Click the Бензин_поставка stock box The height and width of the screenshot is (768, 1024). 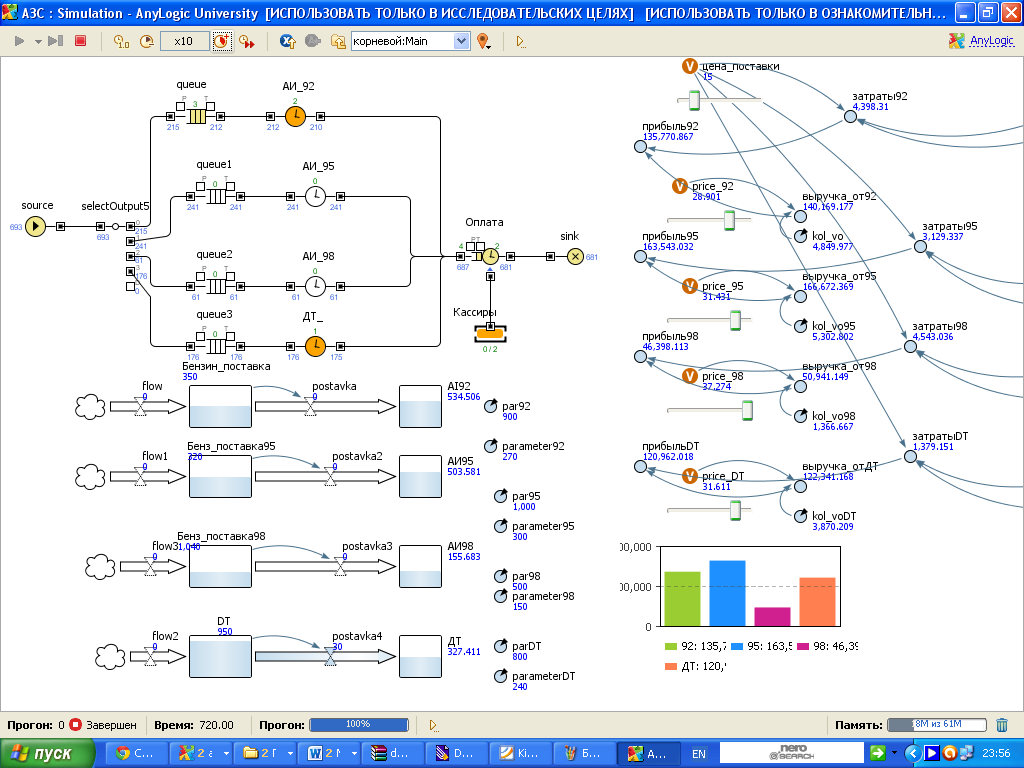[x=220, y=407]
